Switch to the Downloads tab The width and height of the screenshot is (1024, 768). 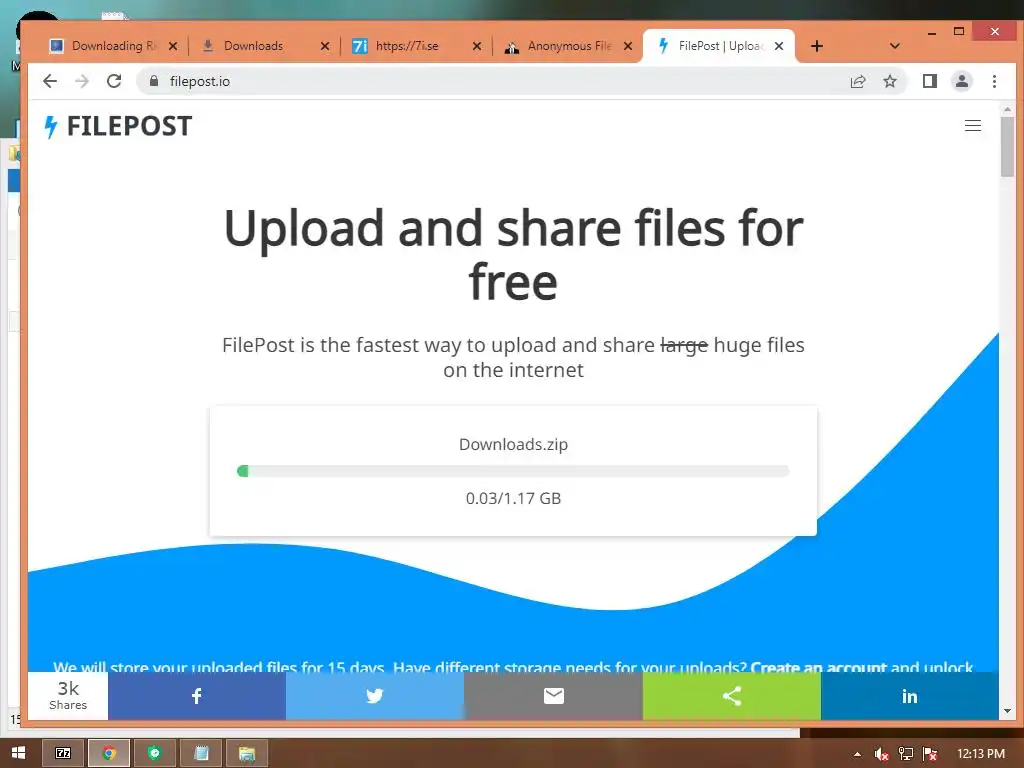point(255,46)
